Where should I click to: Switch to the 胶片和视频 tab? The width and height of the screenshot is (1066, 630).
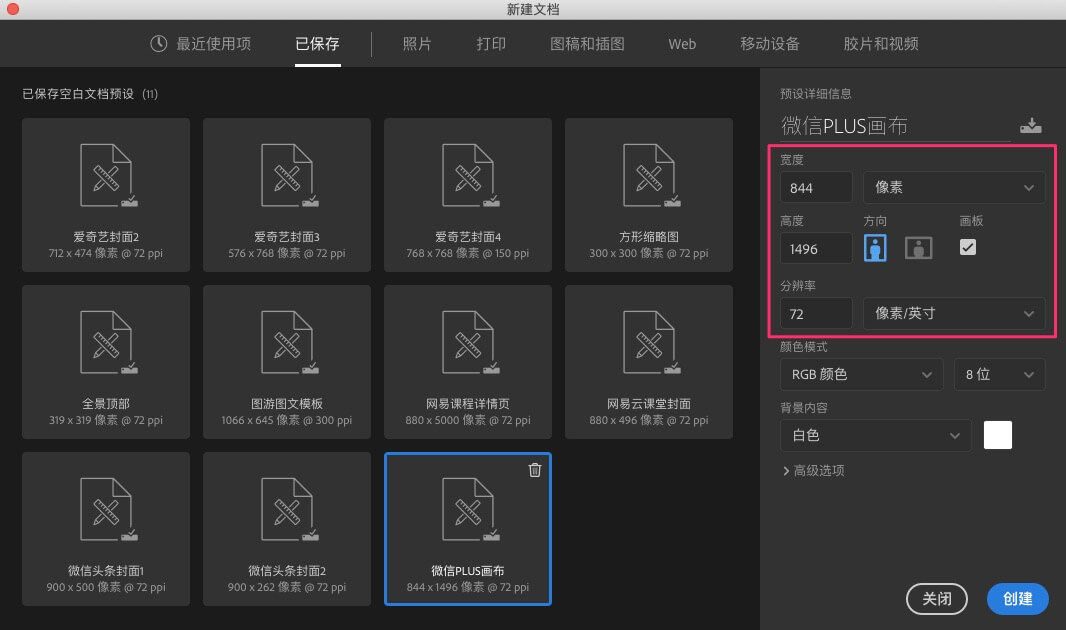[x=881, y=43]
